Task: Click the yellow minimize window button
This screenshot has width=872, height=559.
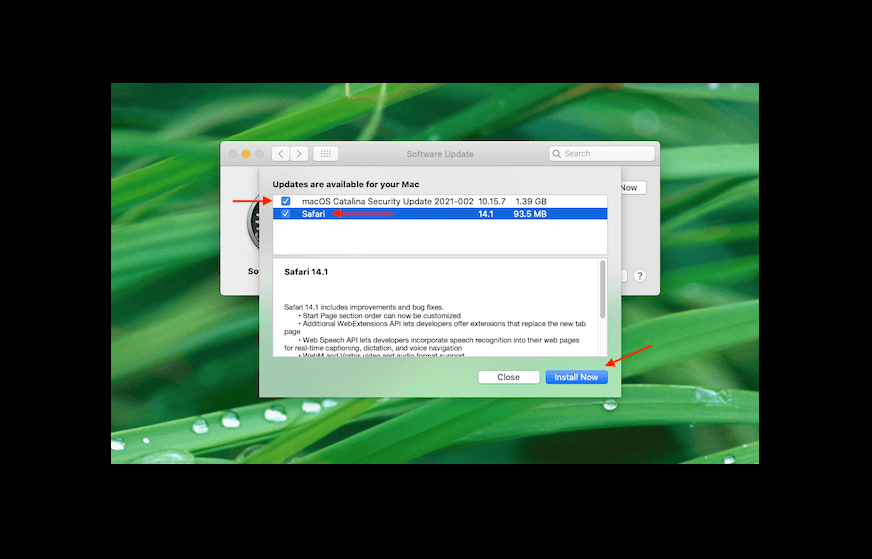Action: point(246,154)
